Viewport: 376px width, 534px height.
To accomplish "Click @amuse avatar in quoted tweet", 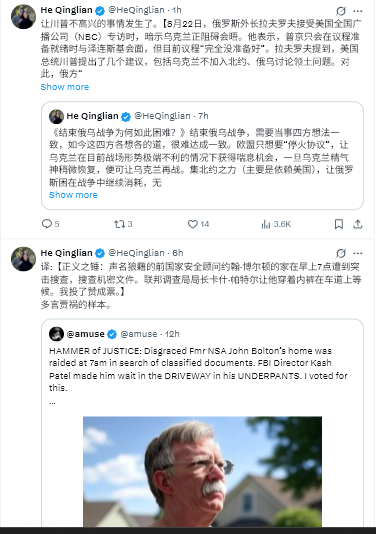I will tap(57, 334).
